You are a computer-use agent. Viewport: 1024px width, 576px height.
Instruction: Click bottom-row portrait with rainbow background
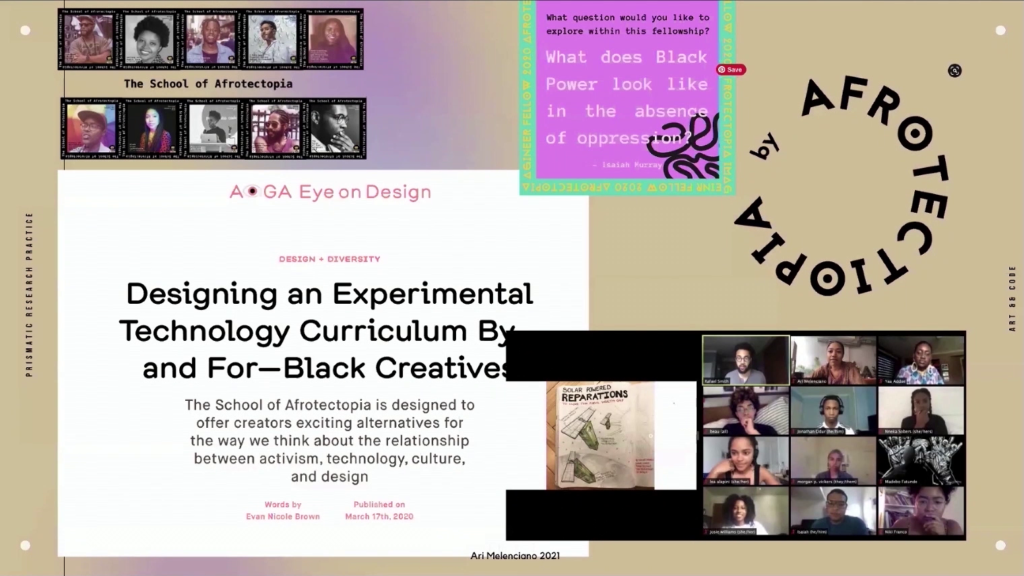click(x=91, y=129)
